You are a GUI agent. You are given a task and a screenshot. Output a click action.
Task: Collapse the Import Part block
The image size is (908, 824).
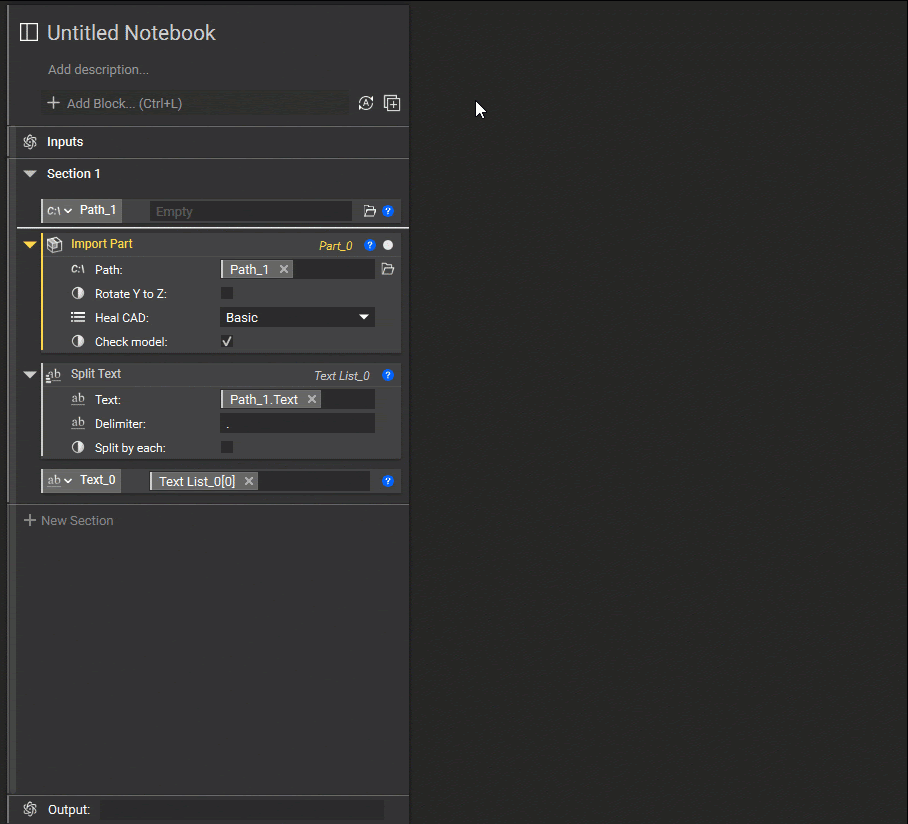(x=30, y=244)
